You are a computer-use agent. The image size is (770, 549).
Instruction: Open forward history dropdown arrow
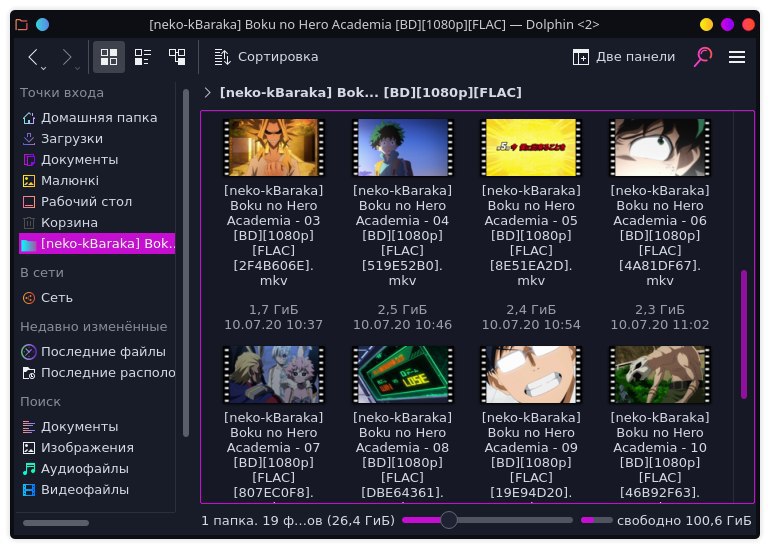(x=78, y=68)
